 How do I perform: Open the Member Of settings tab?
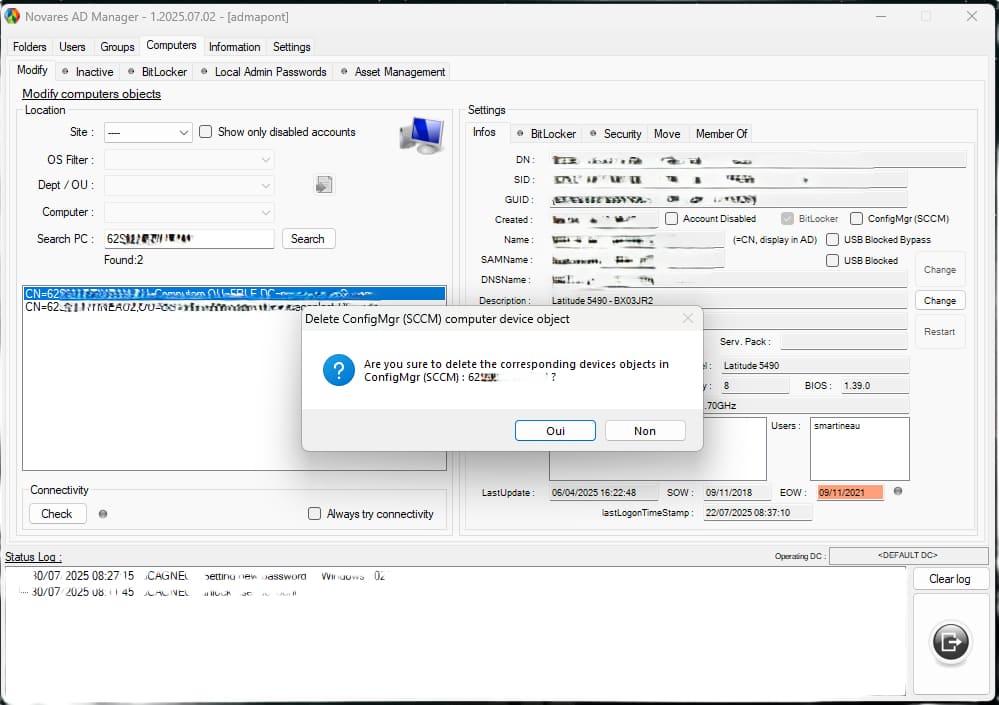tap(721, 133)
